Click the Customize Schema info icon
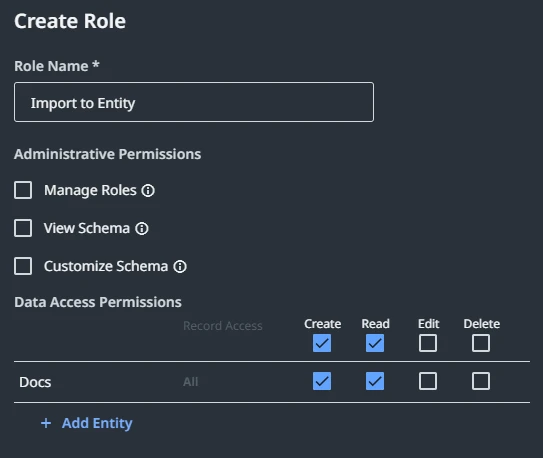Image resolution: width=543 pixels, height=458 pixels. coord(180,267)
